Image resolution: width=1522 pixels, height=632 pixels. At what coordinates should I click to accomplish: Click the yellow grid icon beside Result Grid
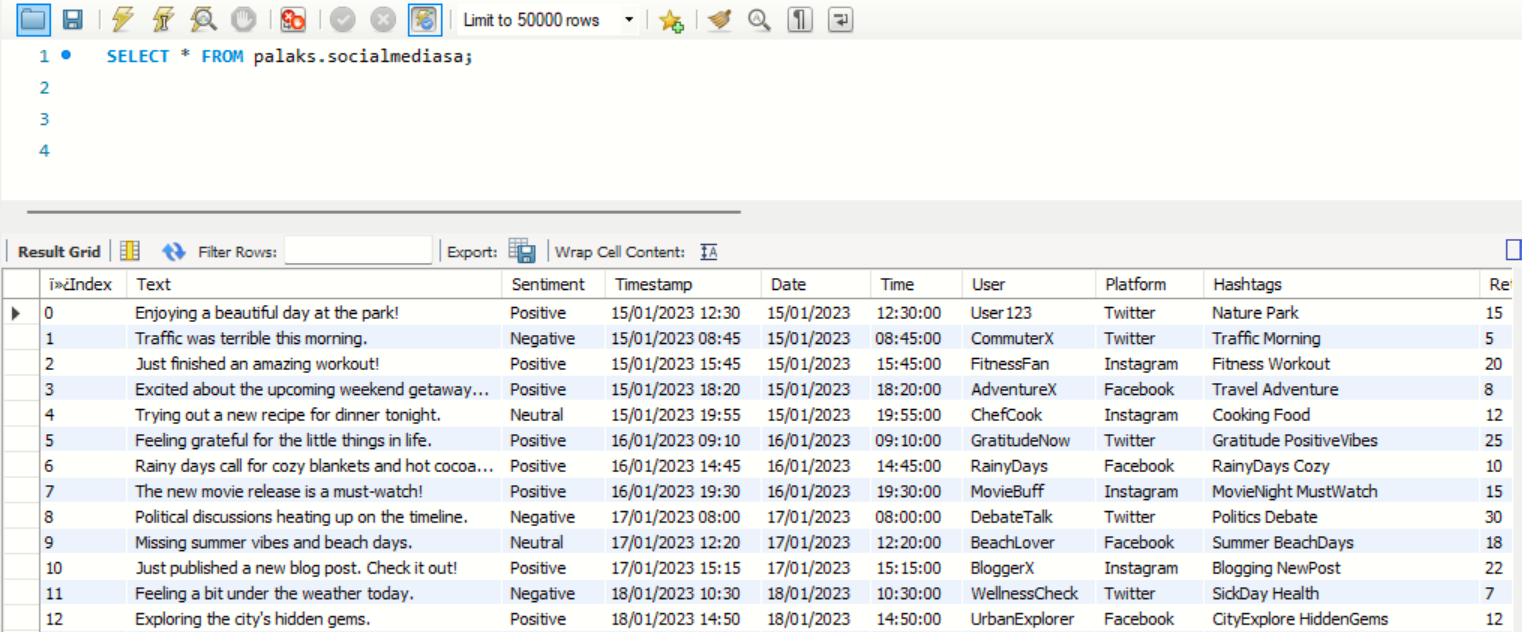[130, 251]
